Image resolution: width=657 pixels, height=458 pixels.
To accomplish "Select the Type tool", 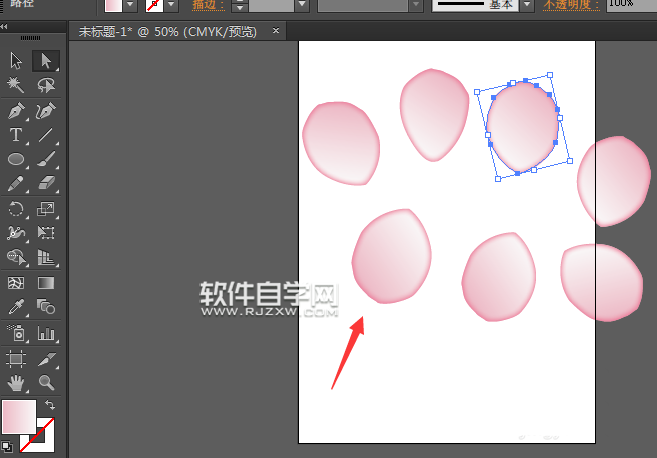I will point(16,135).
